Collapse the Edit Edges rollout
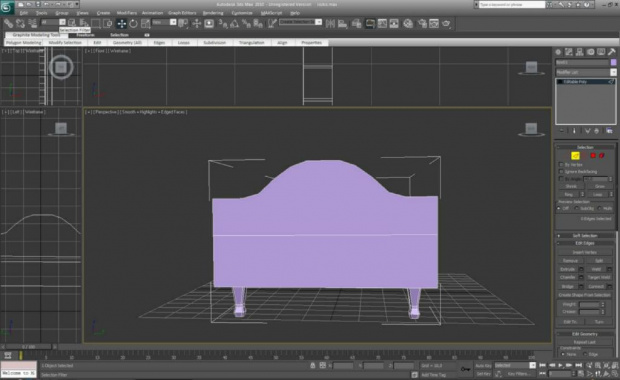Screen dimensions: 620x380 click(x=585, y=243)
